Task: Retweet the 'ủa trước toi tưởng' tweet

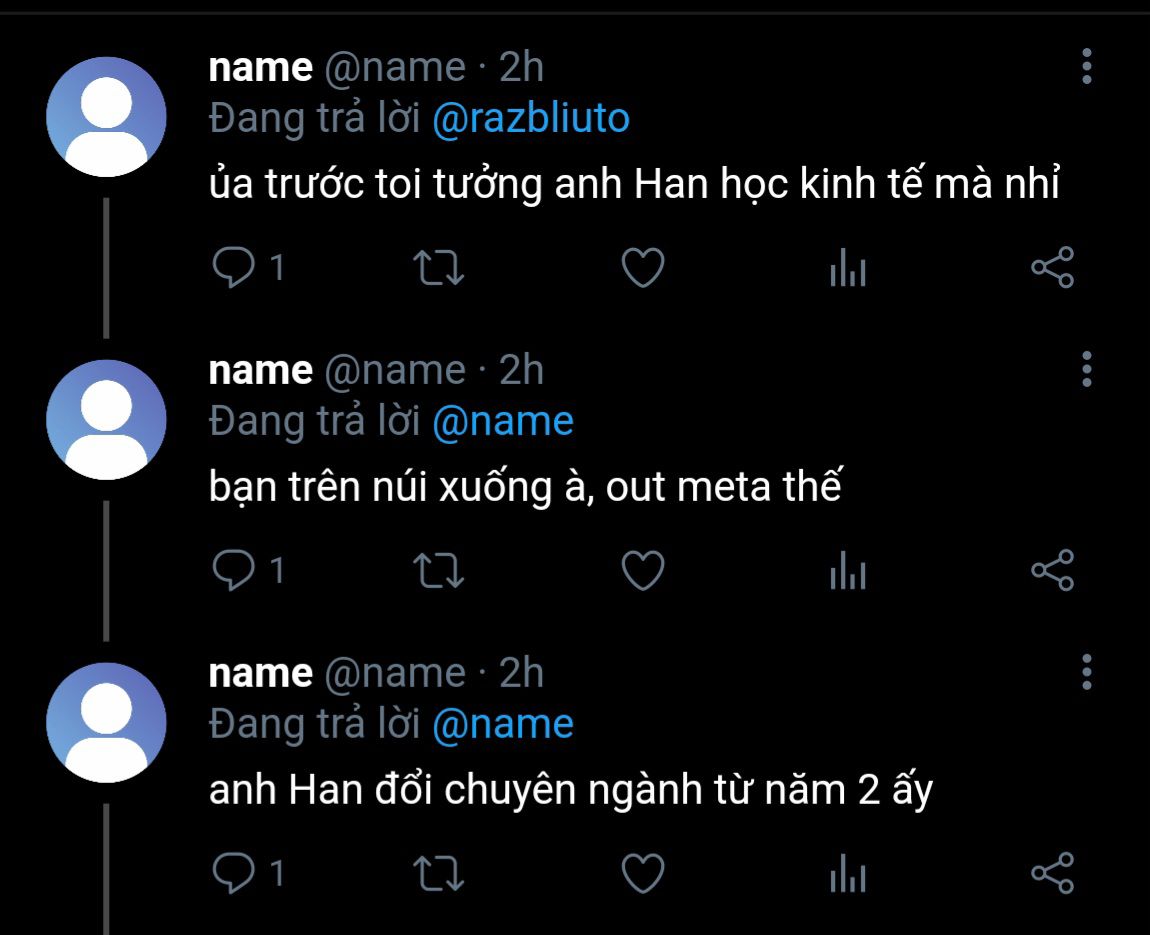Action: 439,268
